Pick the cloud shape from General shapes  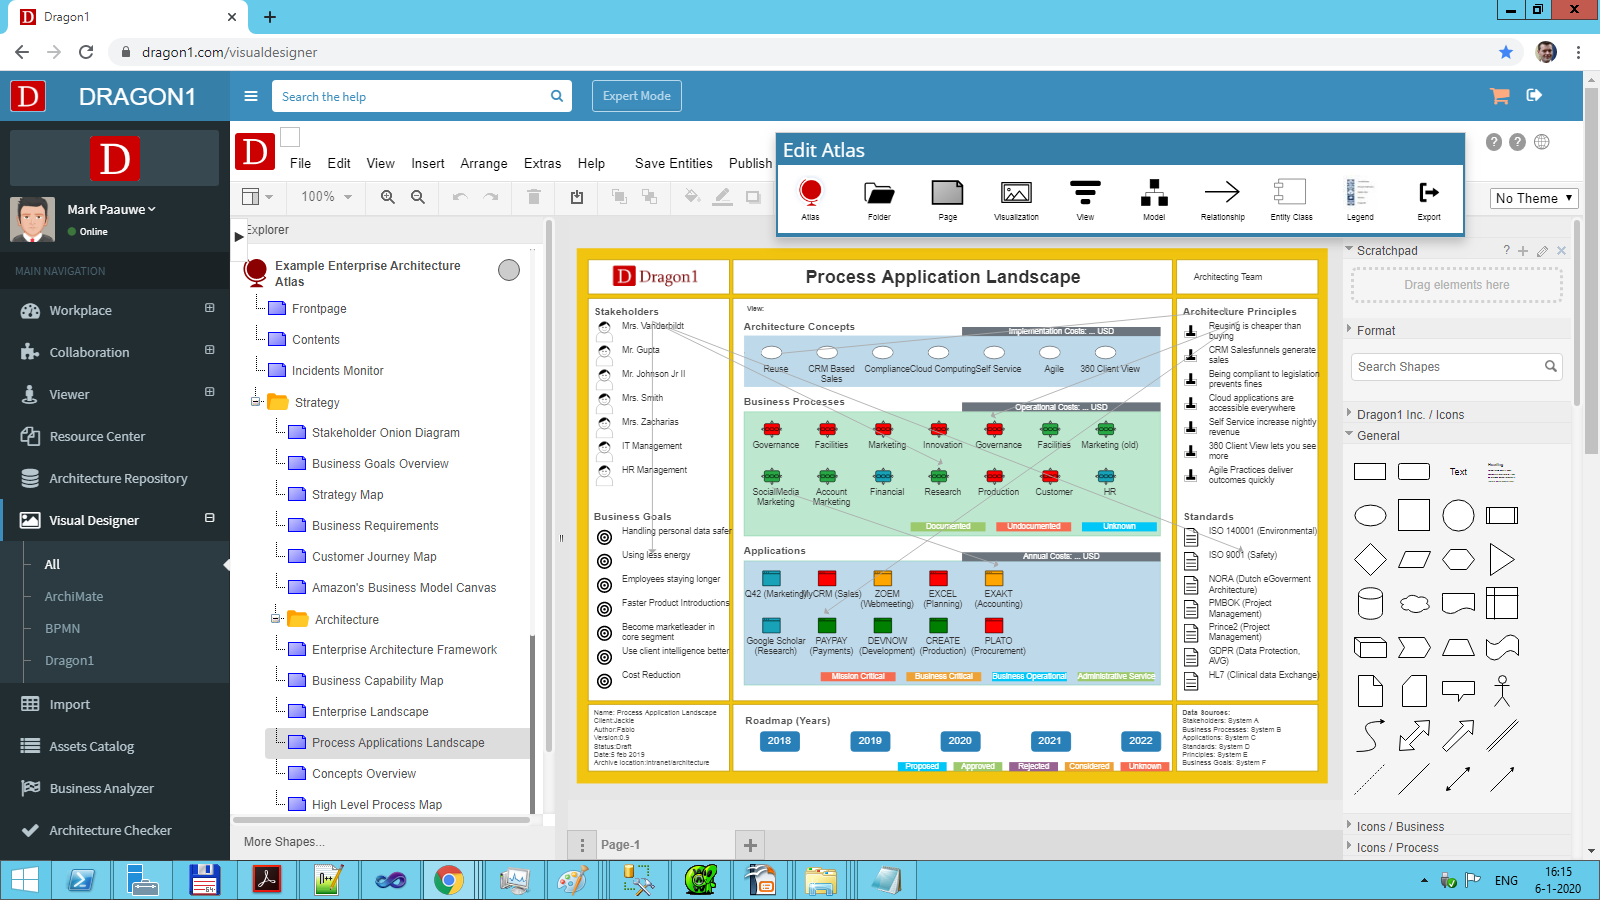[1414, 604]
